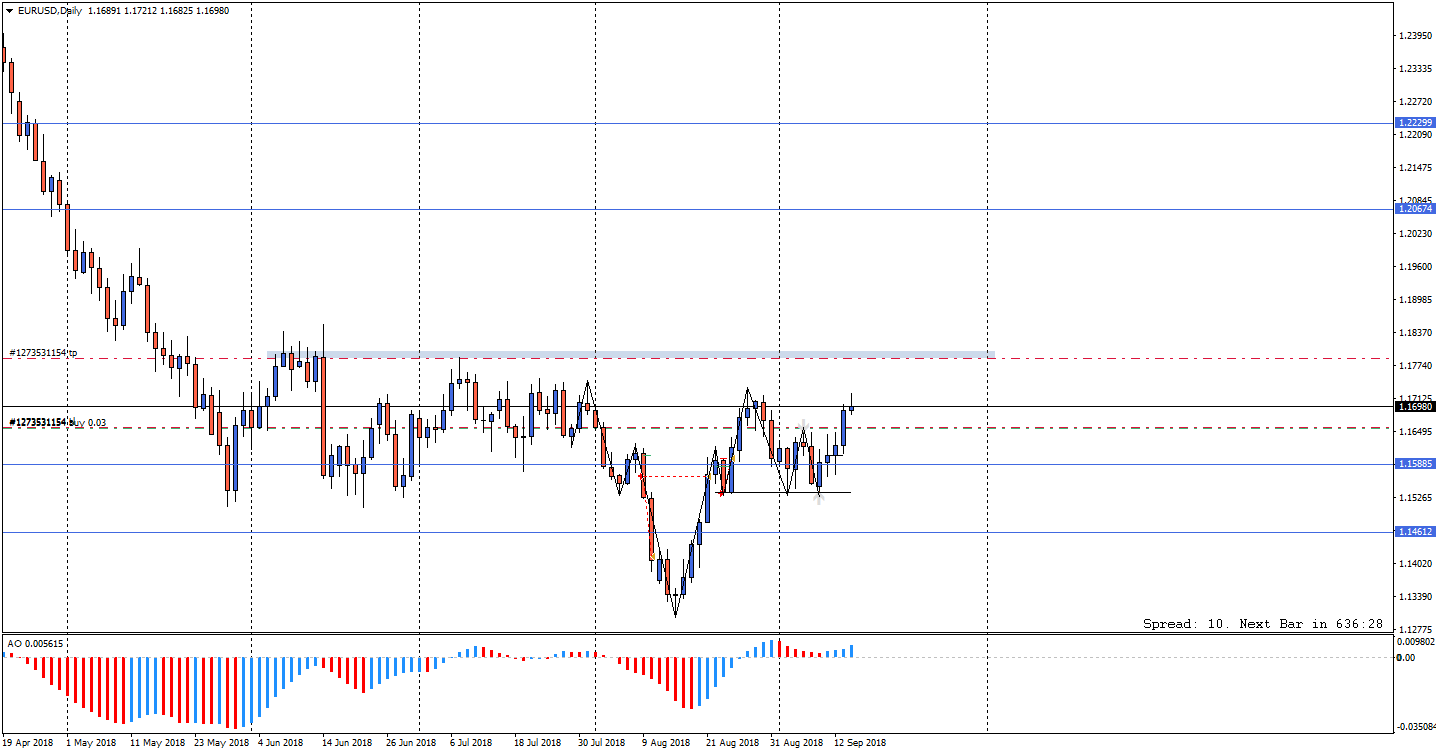
Task: Click the 9 Aug 2018 date label
Action: [666, 743]
